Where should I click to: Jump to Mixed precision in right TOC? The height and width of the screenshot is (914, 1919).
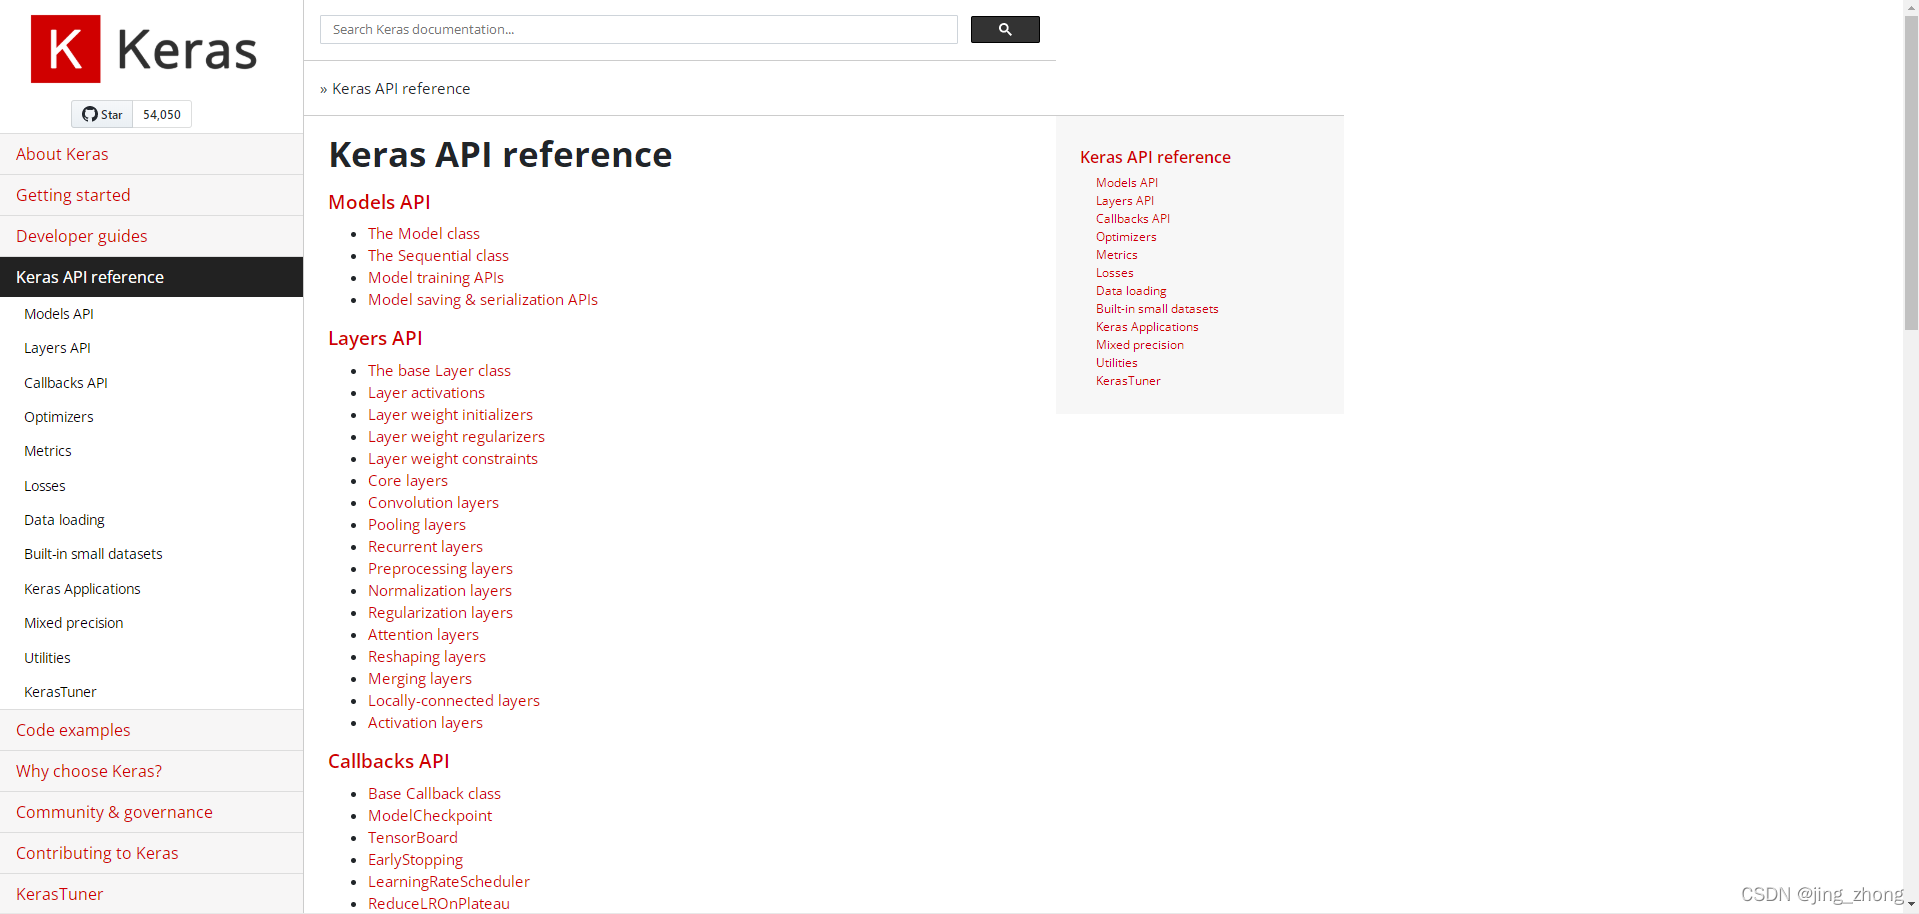1140,345
